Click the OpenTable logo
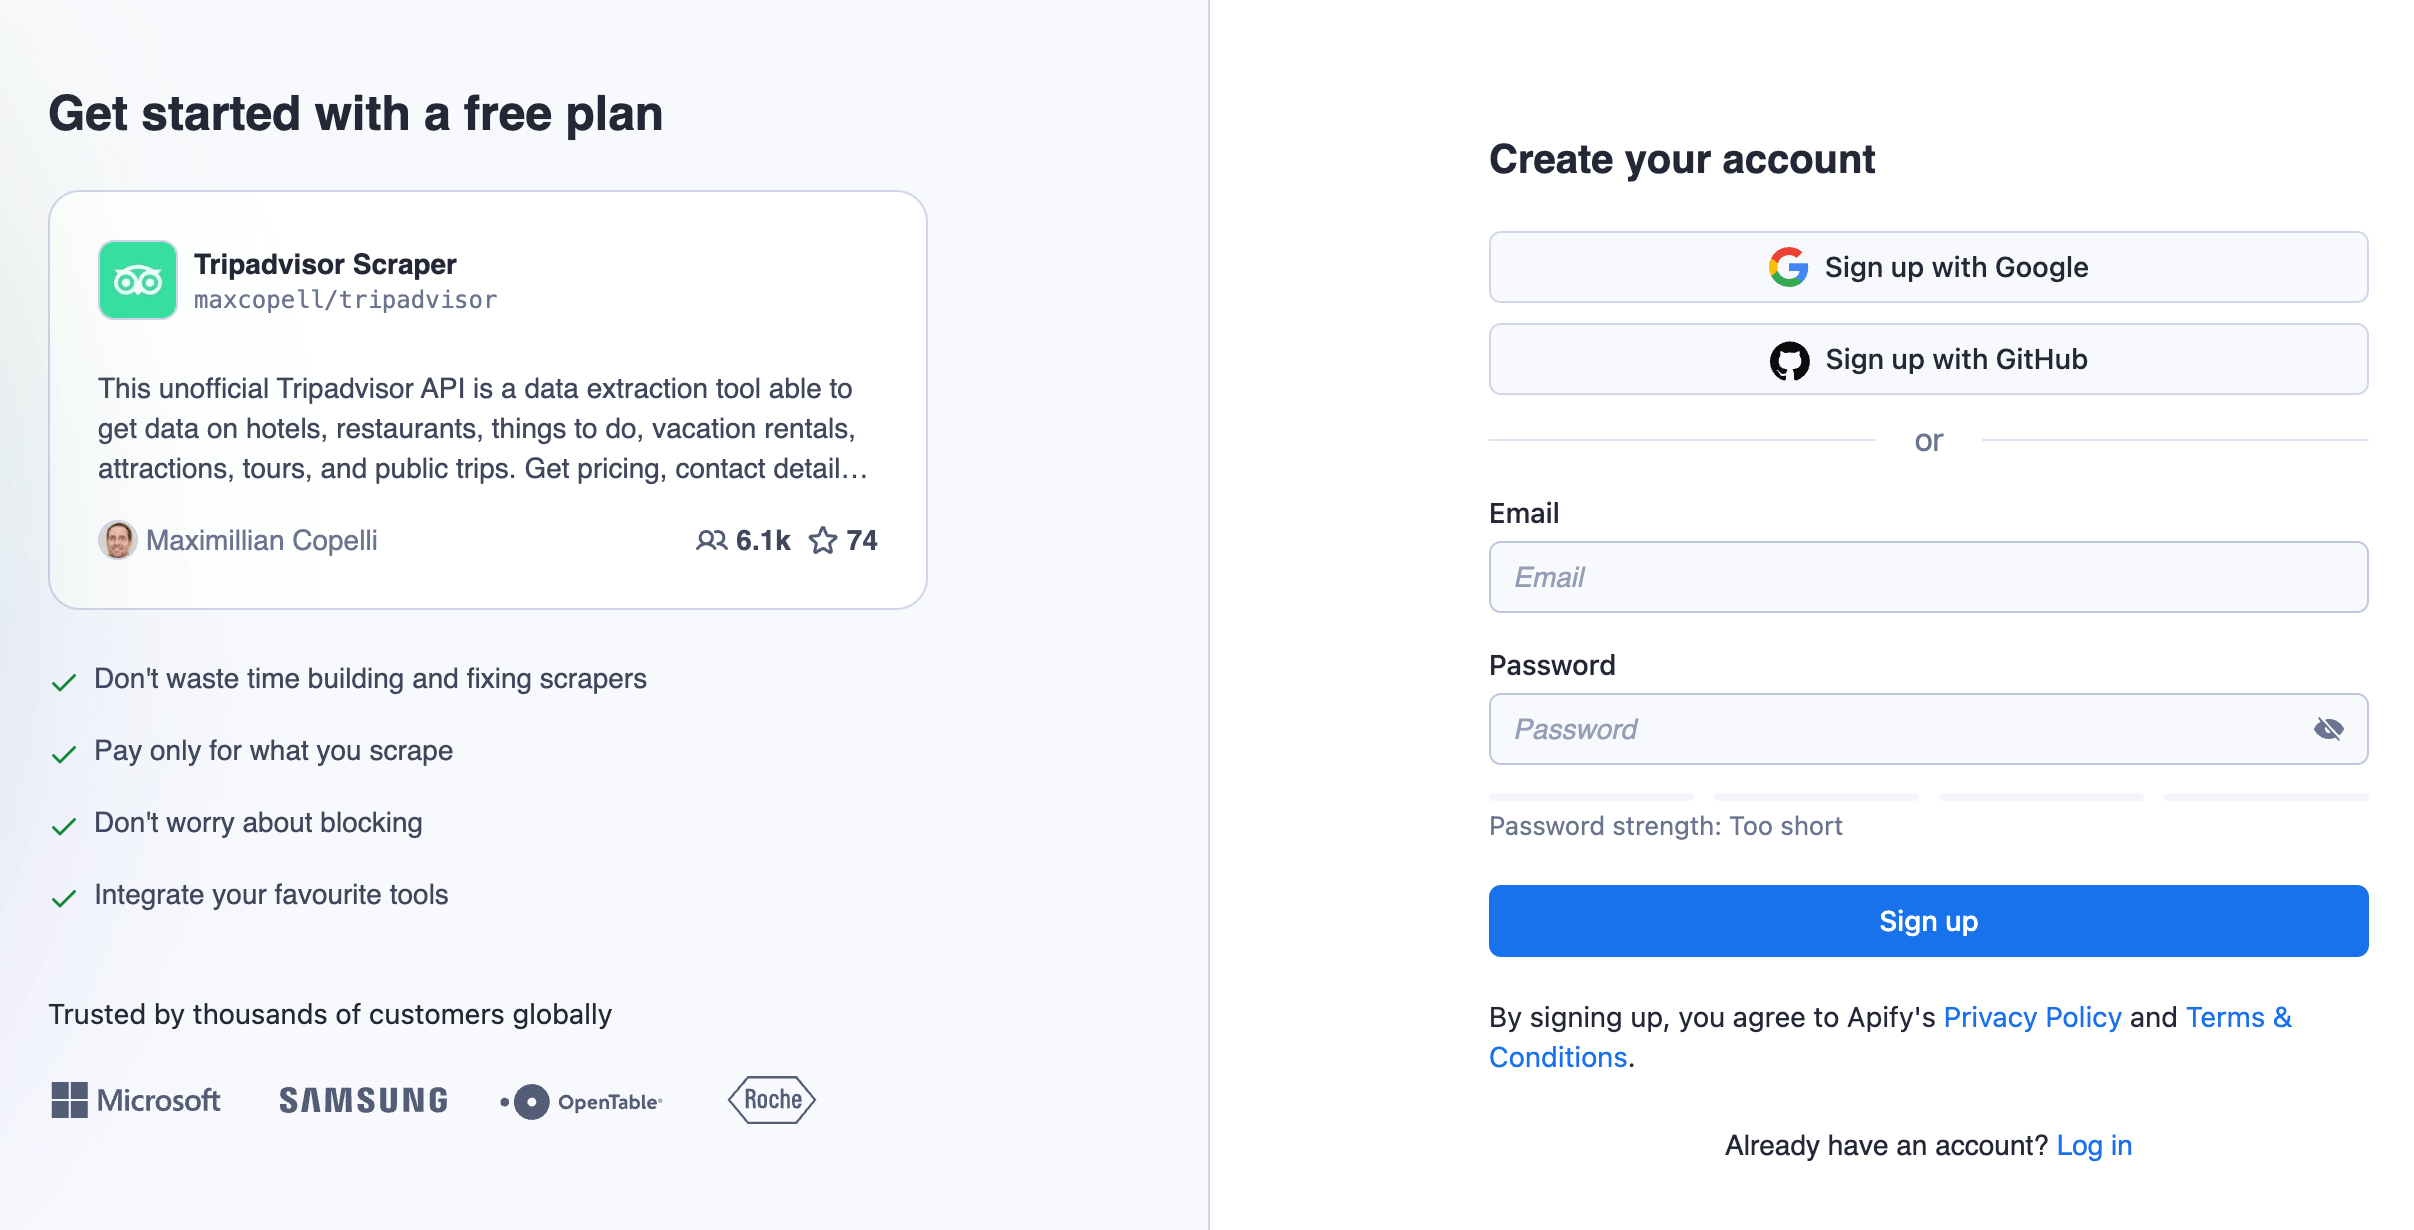The height and width of the screenshot is (1230, 2414). [581, 1100]
